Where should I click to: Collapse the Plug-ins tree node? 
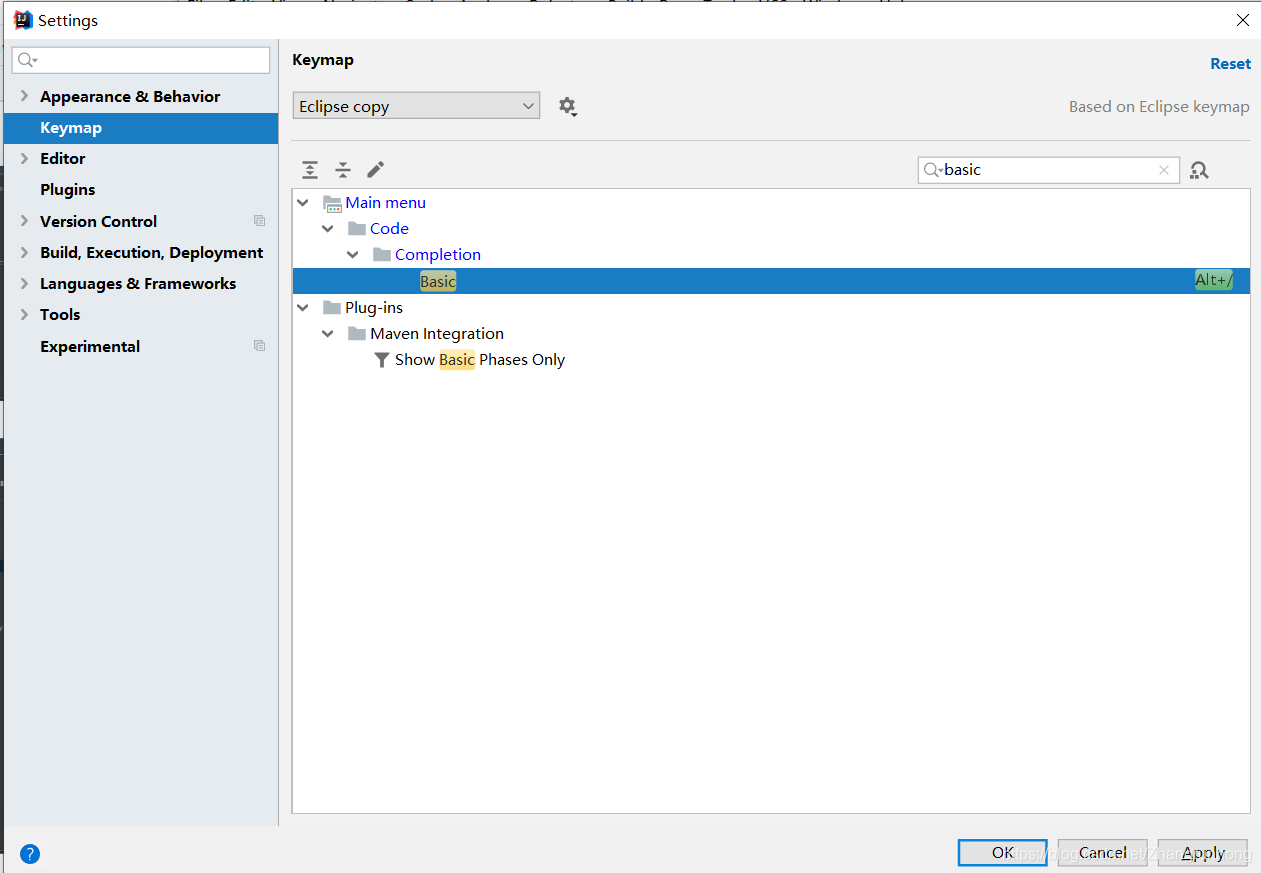click(303, 308)
